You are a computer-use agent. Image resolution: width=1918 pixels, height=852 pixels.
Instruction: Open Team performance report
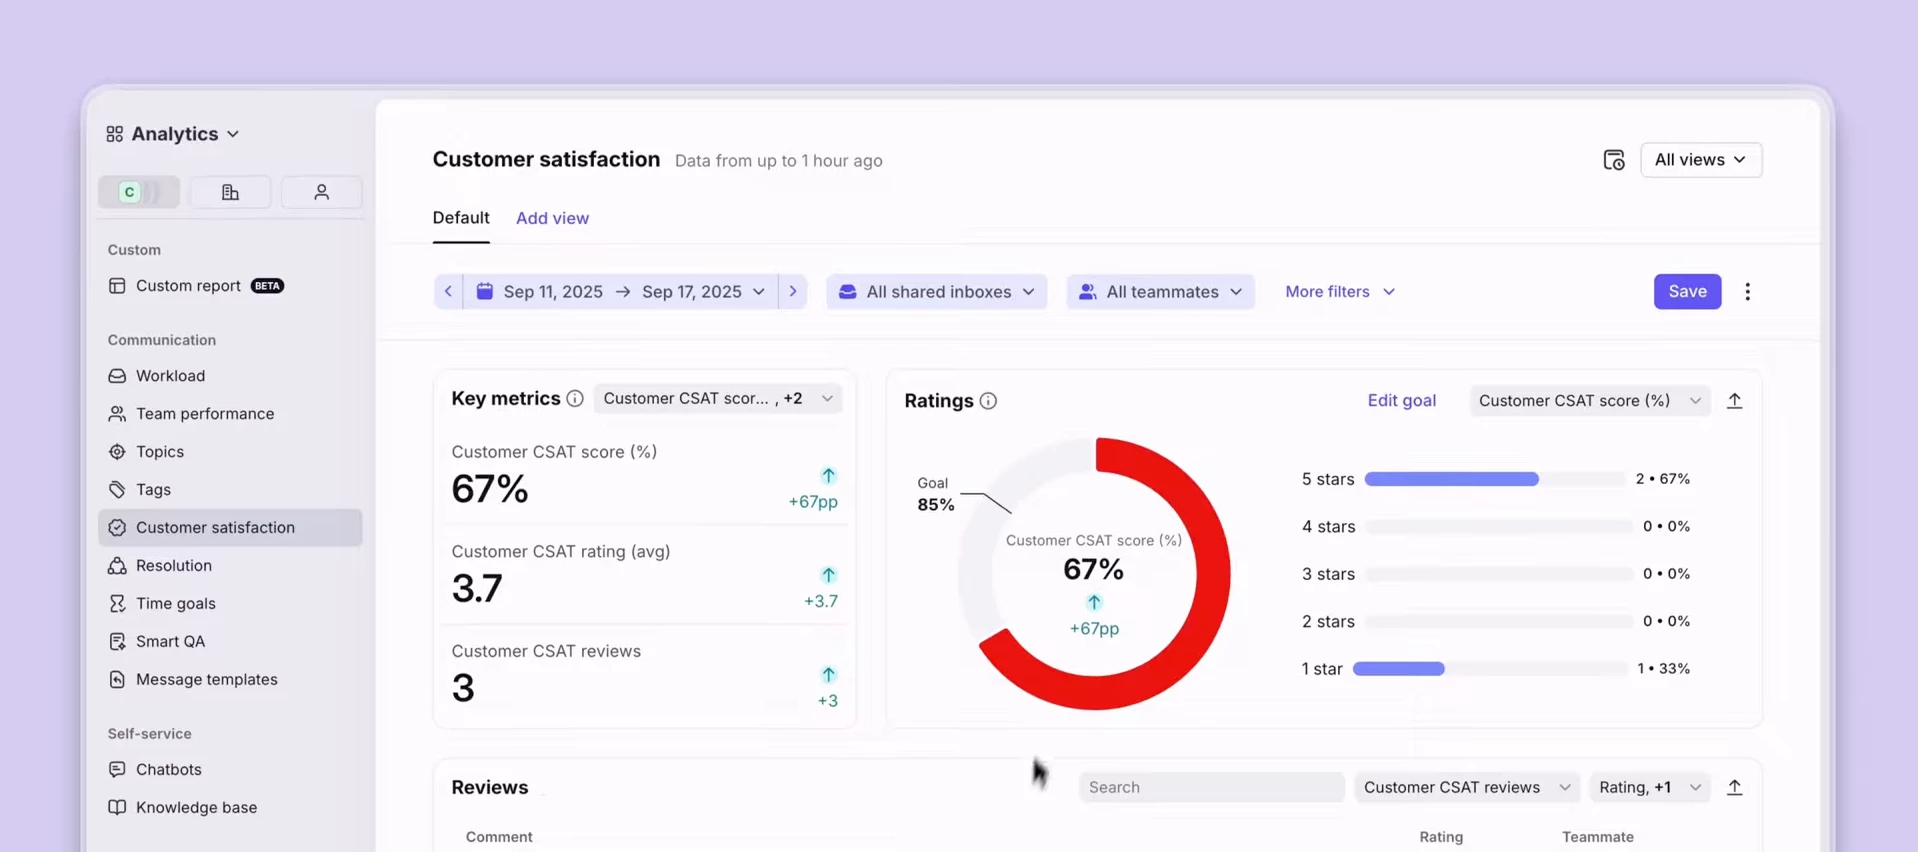[230, 414]
